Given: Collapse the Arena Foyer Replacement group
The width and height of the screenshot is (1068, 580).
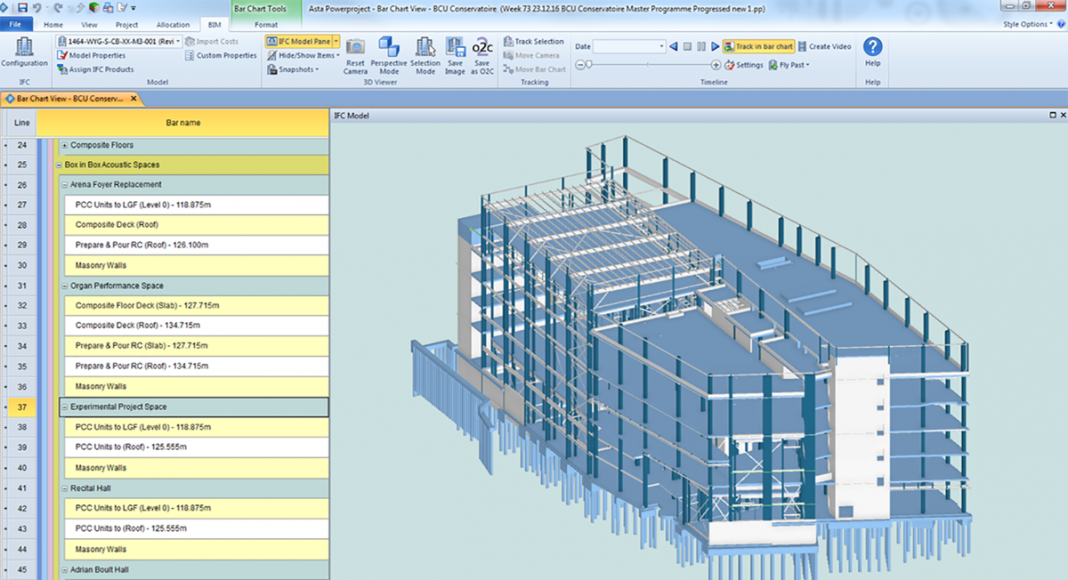Looking at the screenshot, I should 64,185.
